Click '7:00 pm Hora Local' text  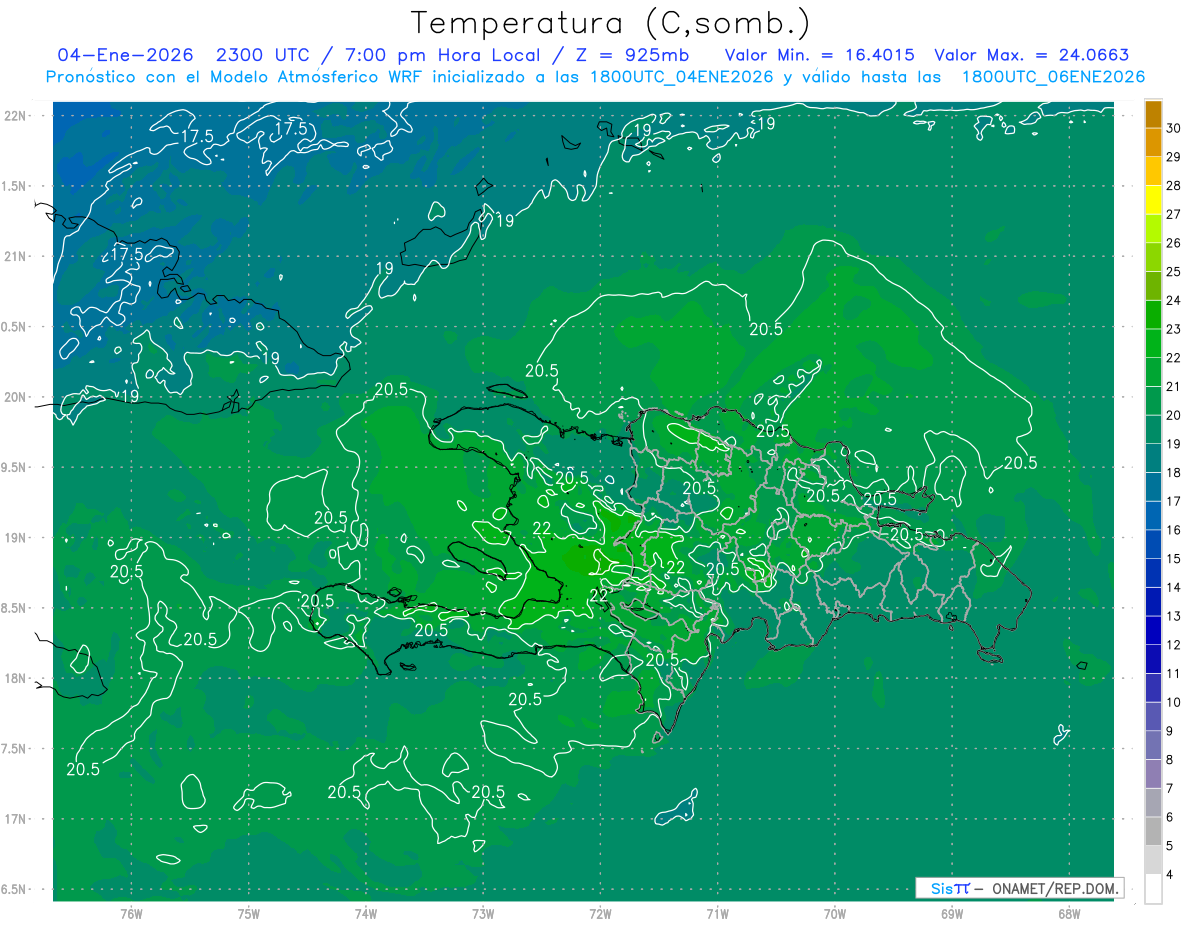(441, 55)
